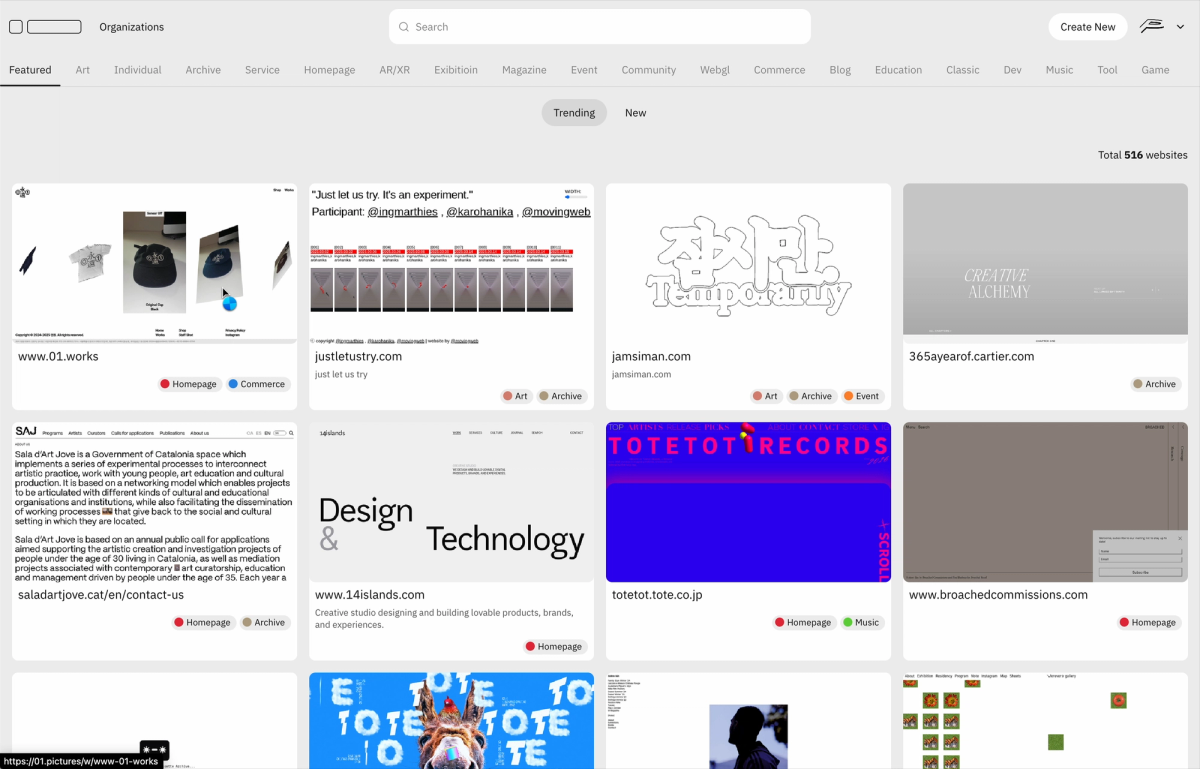Click the 01 logo in top-left
1200x769 pixels.
[x=45, y=27]
